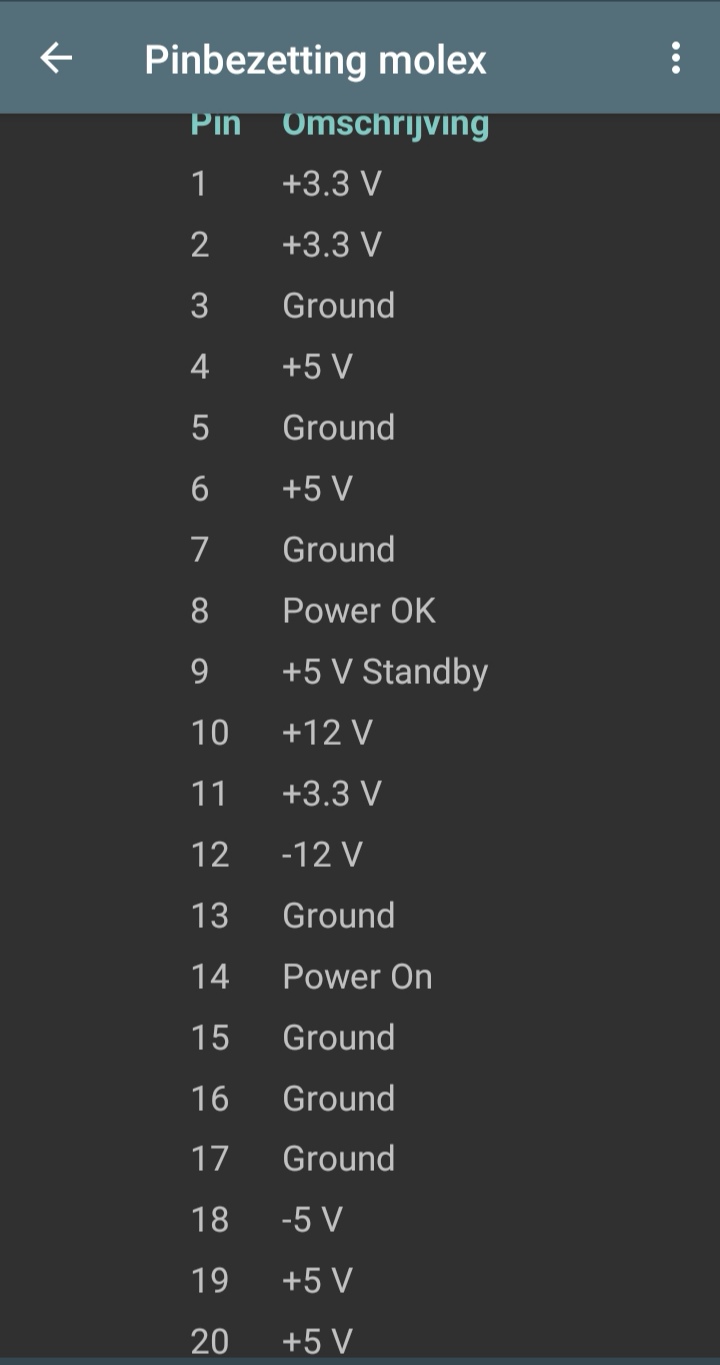Tap the back arrow icon
The height and width of the screenshot is (1365, 720).
tap(56, 58)
